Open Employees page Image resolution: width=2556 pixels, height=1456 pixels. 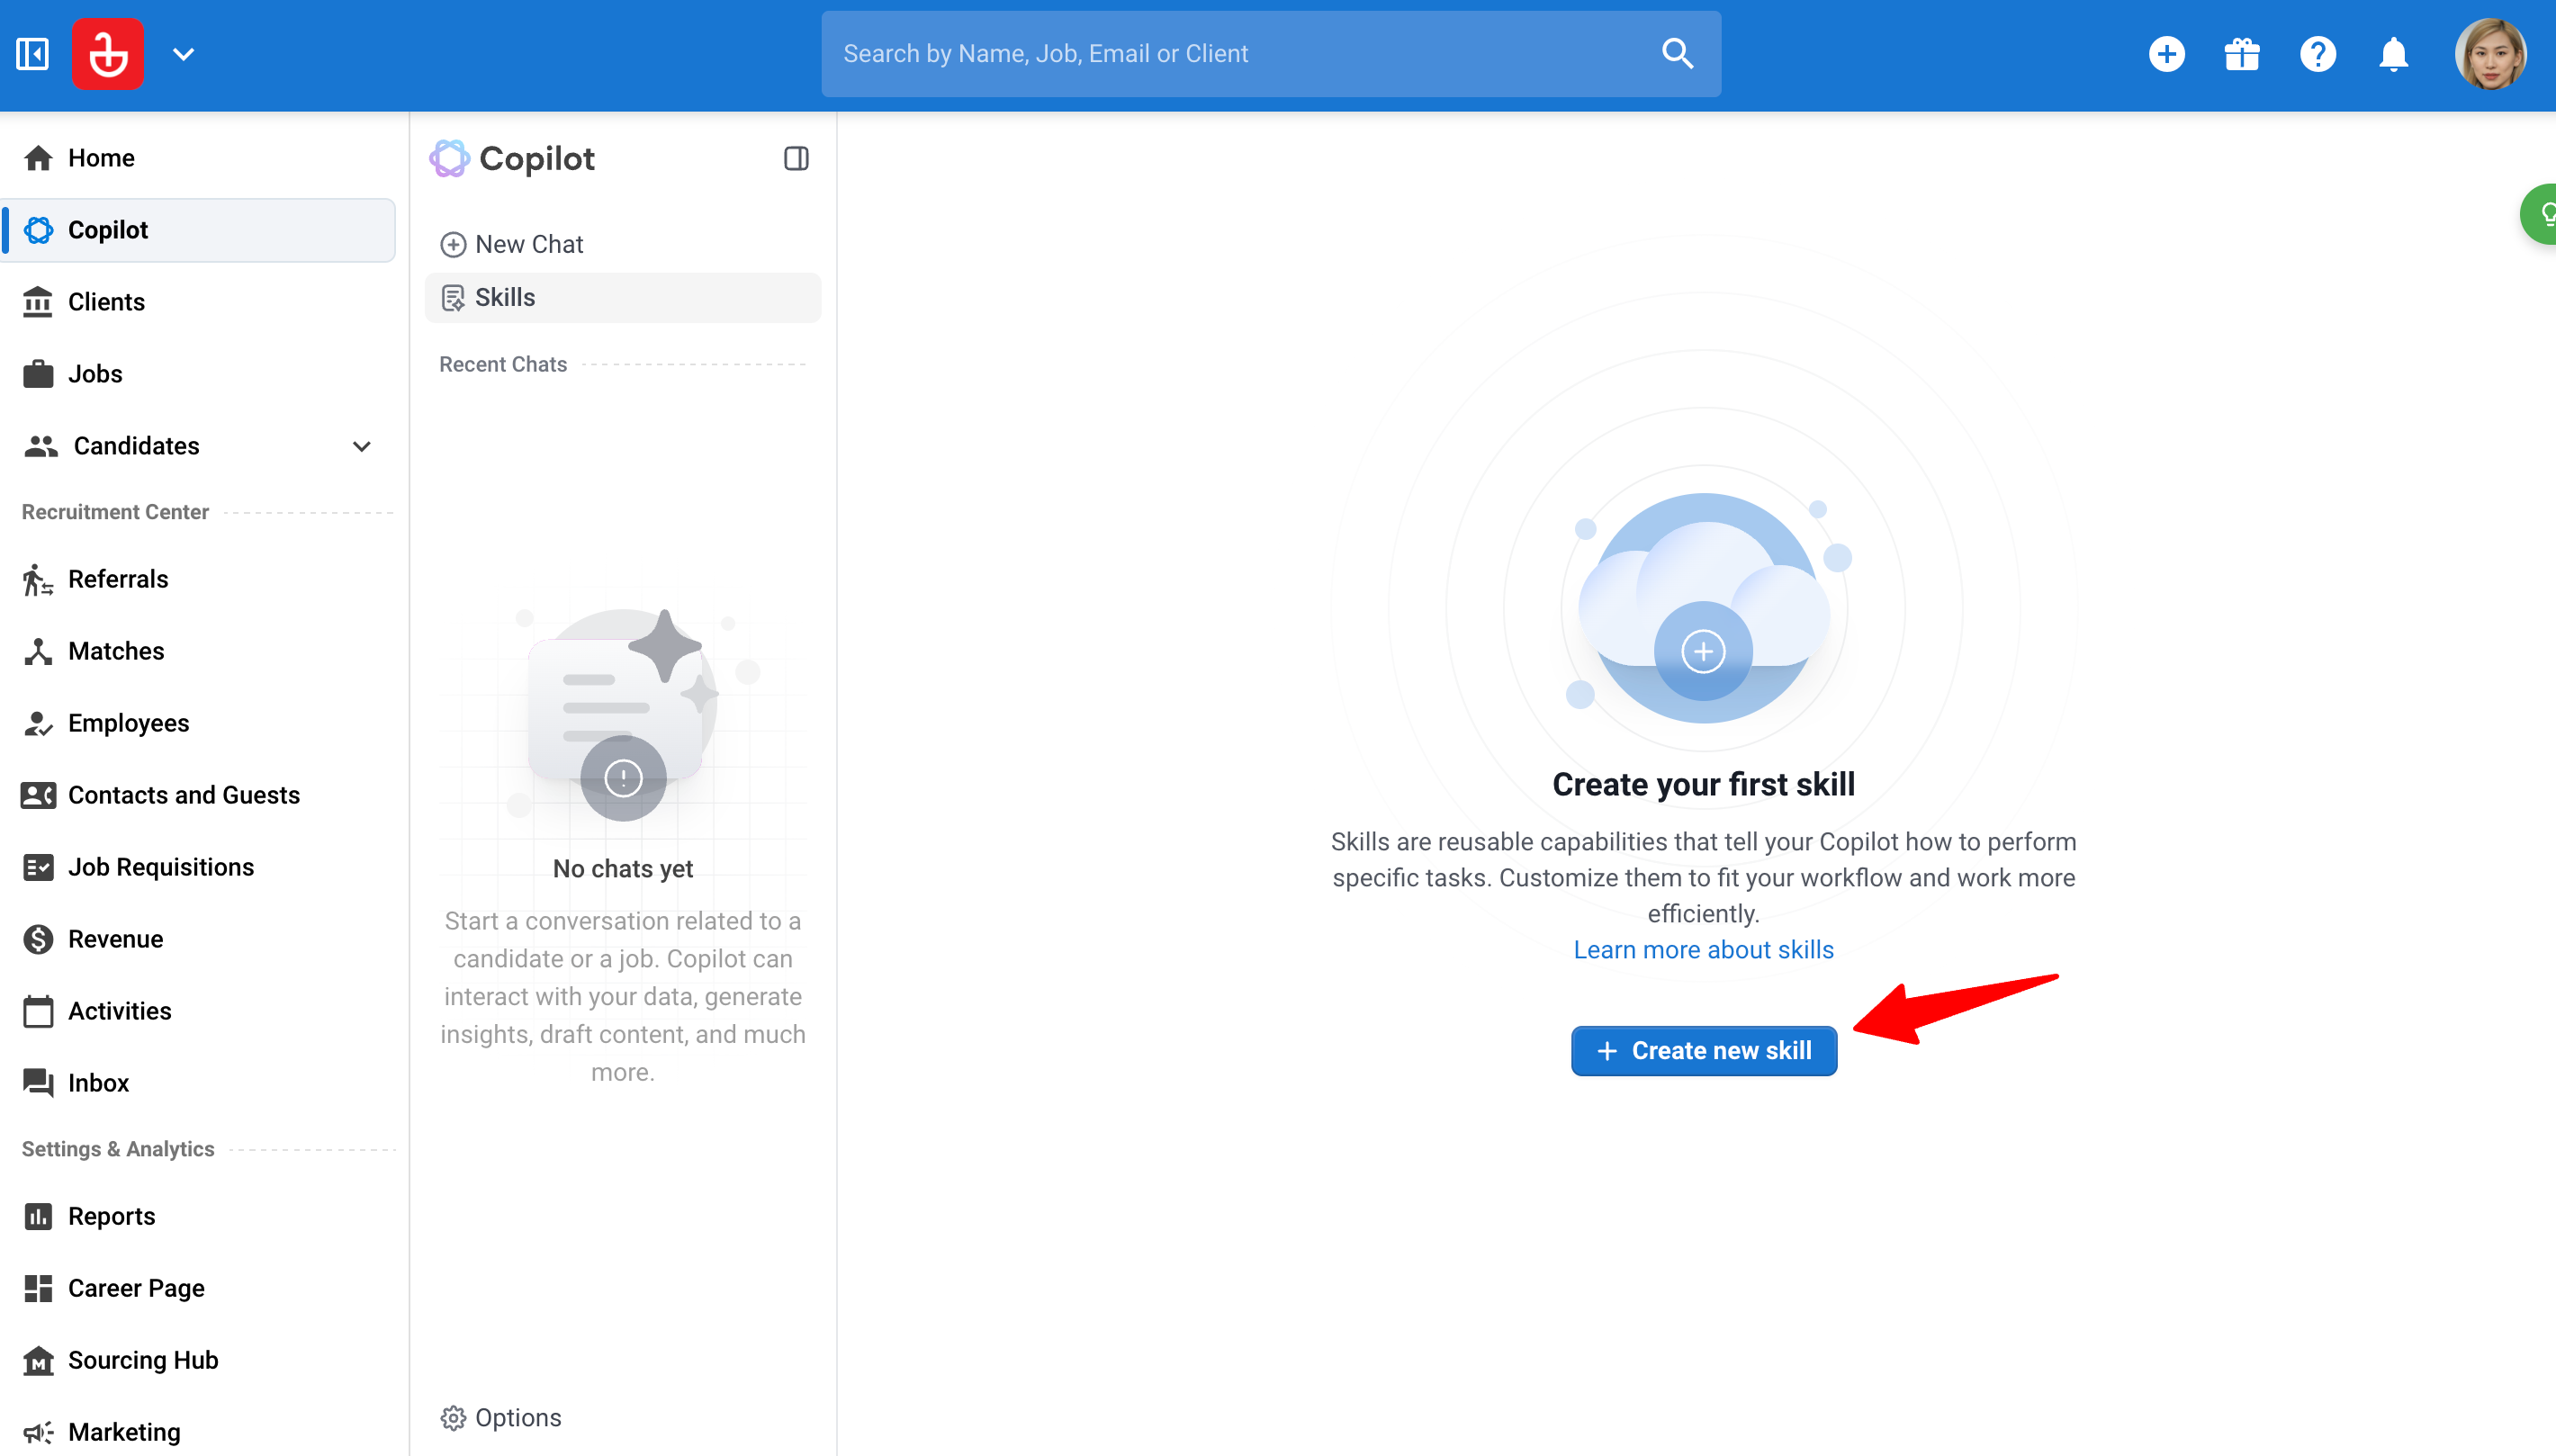[x=200, y=723]
